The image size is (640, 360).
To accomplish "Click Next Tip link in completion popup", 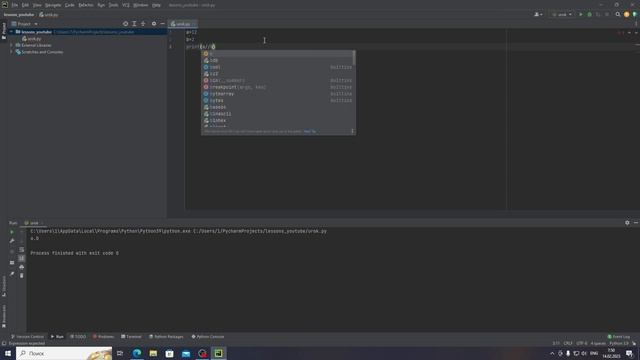I will [310, 131].
